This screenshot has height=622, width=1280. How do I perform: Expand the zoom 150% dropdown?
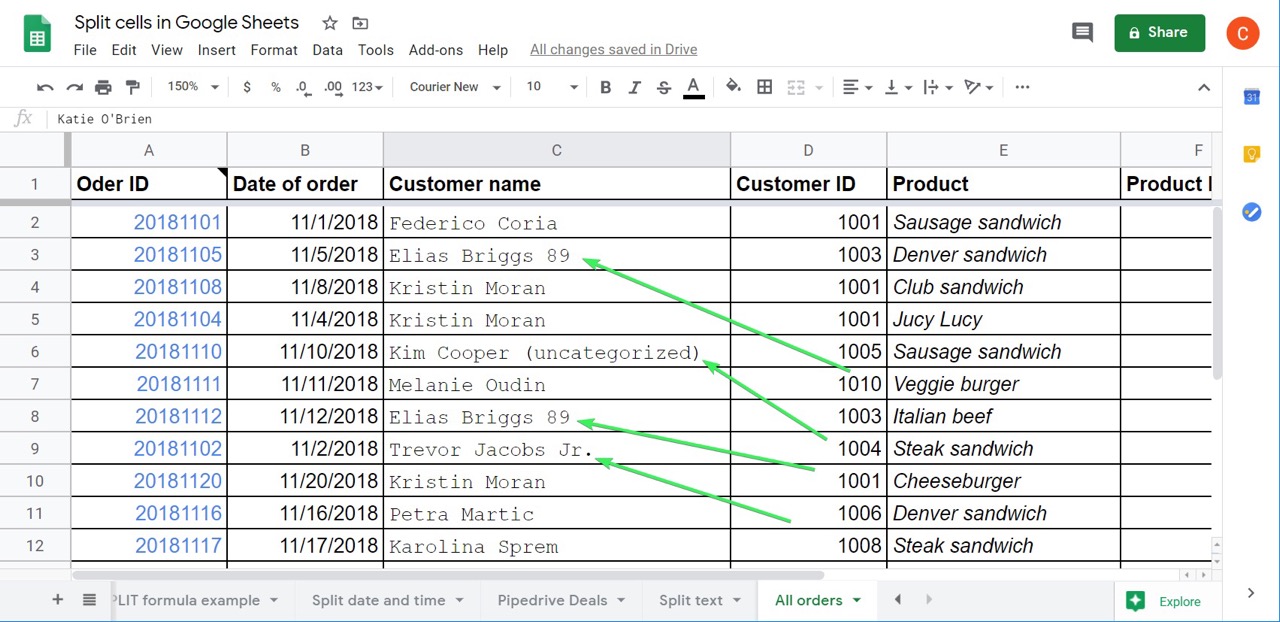tap(192, 88)
